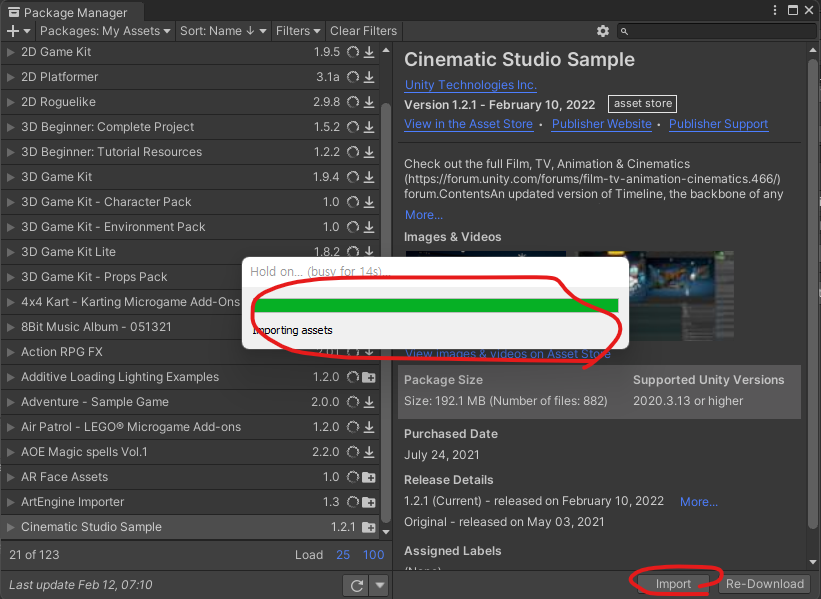821x599 pixels.
Task: Expand the 2D Platformer row
Action: (x=10, y=77)
